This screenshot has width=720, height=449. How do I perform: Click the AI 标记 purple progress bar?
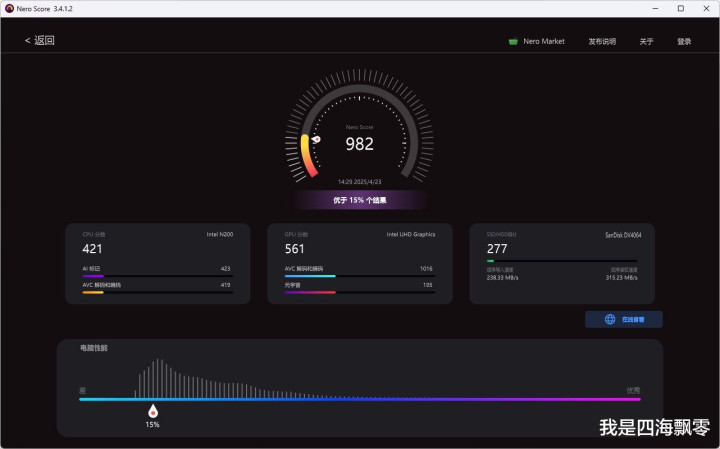[x=158, y=276]
